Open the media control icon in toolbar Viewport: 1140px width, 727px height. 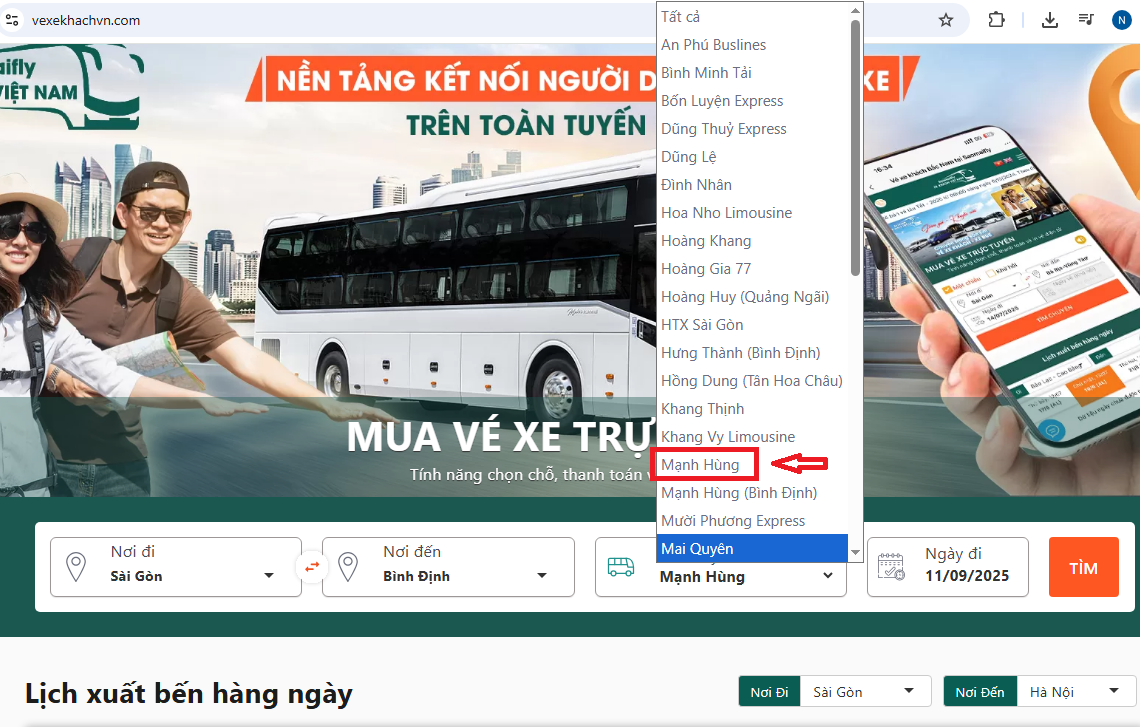click(1085, 20)
